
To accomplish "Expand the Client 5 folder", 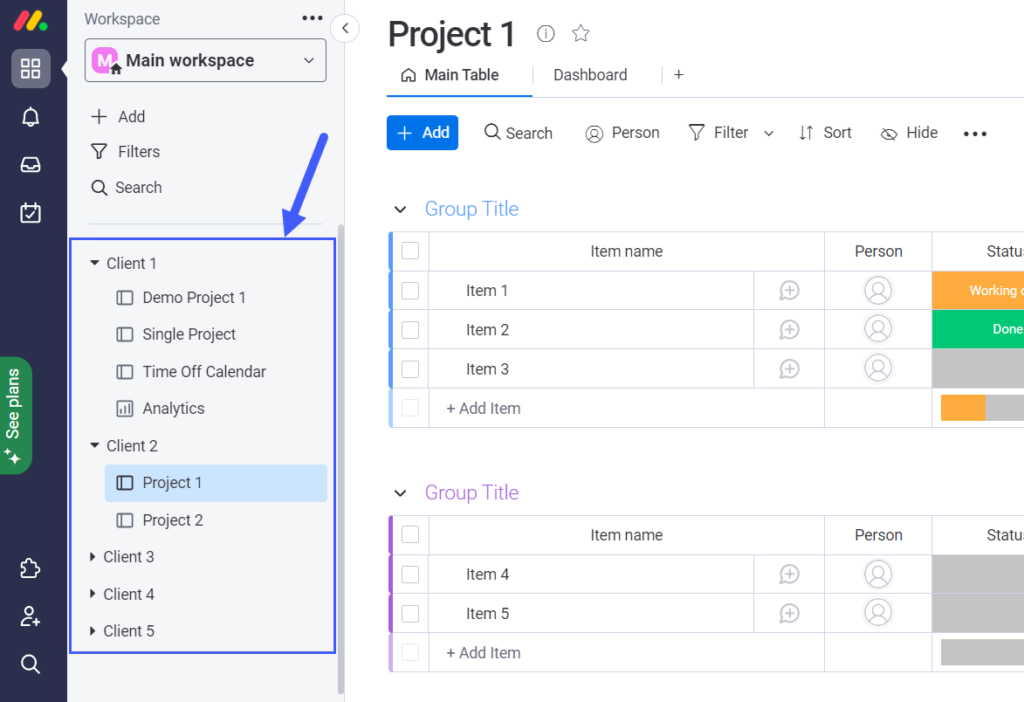I will click(x=93, y=631).
